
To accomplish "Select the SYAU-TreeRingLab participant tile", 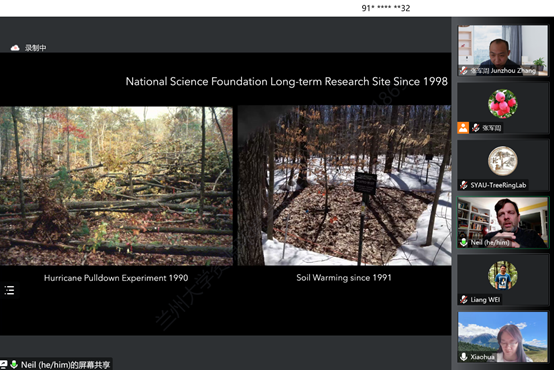I will [503, 165].
